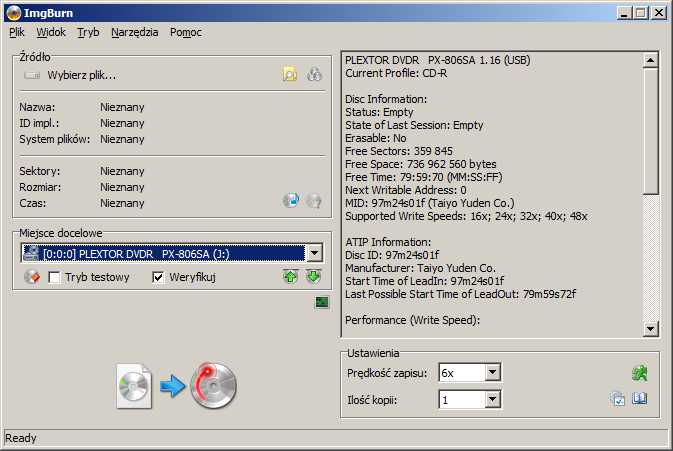673x451 pixels.
Task: Close the ImgBurn window
Action: pos(659,13)
